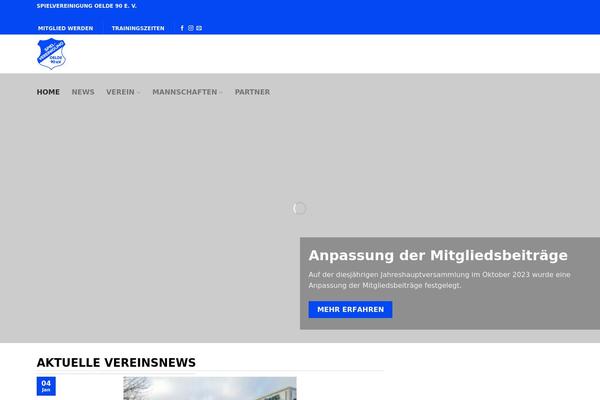Expand the Verein dropdown menu

point(123,92)
